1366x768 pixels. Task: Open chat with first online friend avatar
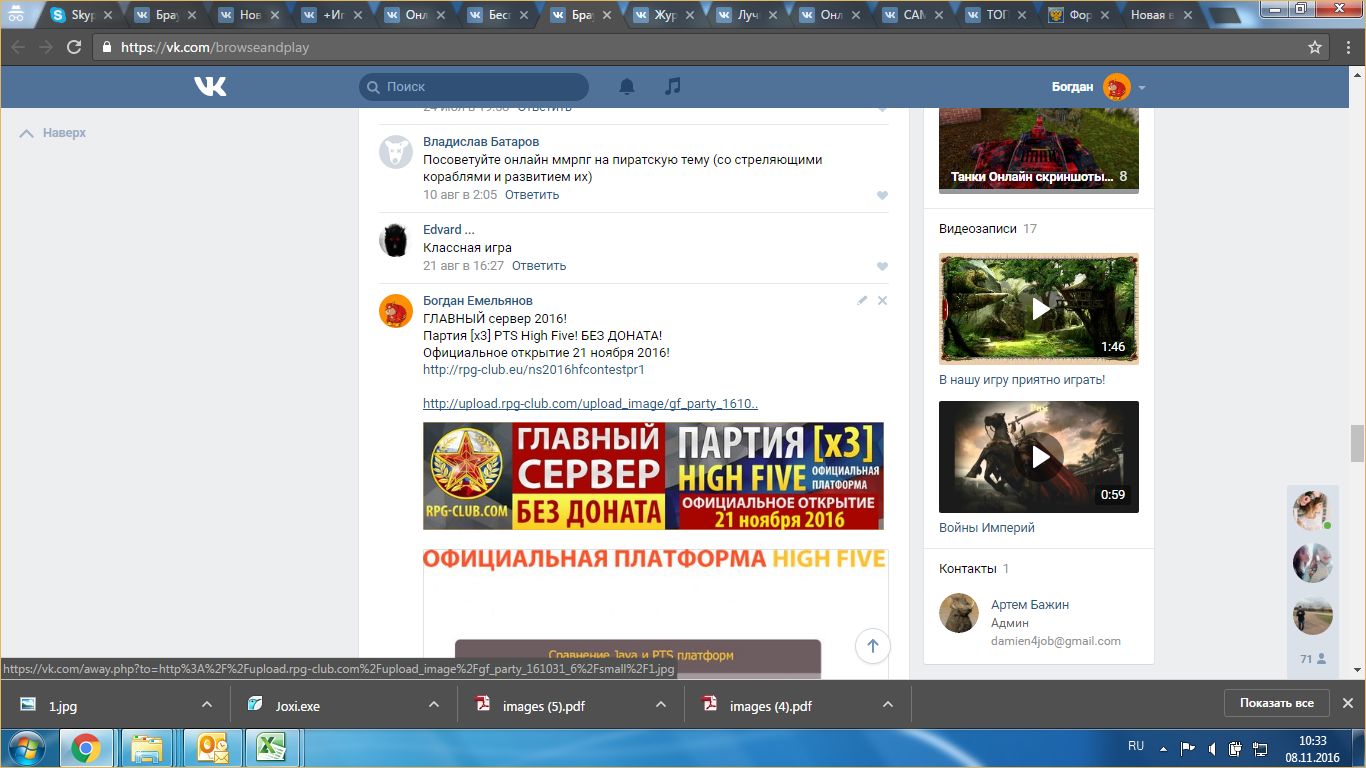[x=1312, y=511]
